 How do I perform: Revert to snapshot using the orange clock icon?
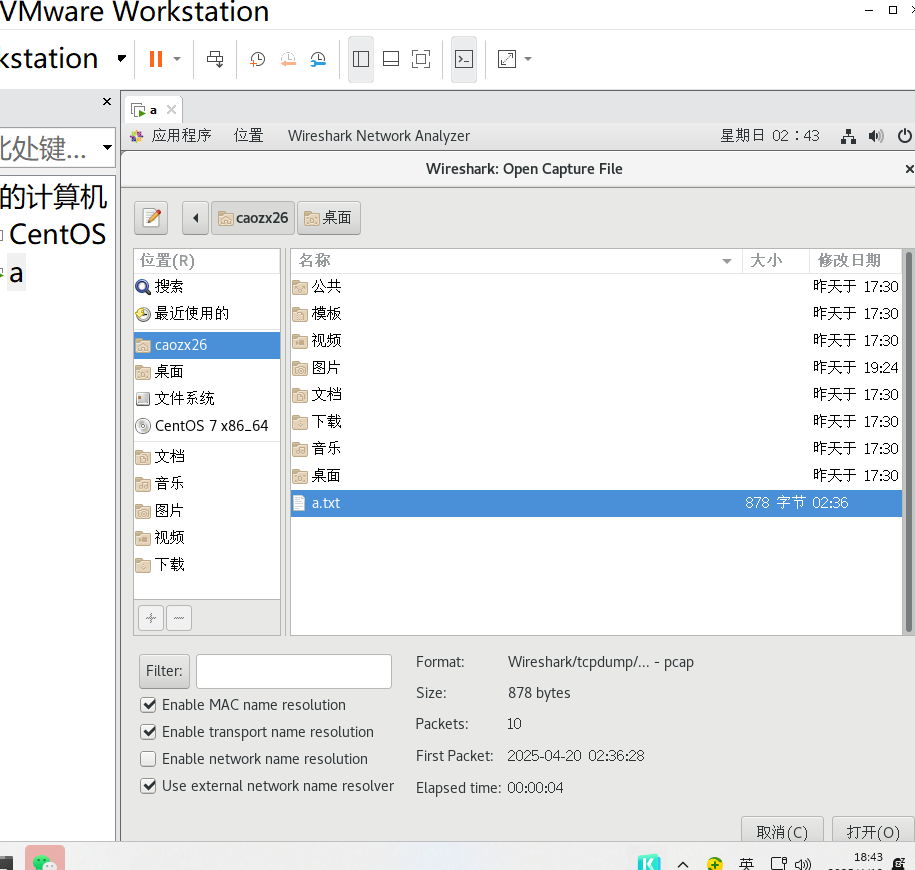[x=288, y=59]
